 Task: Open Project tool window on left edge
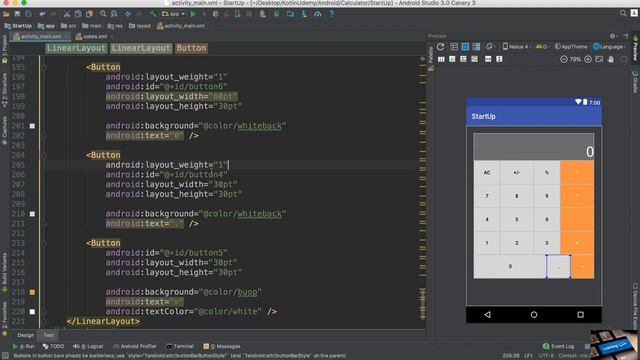(4, 49)
